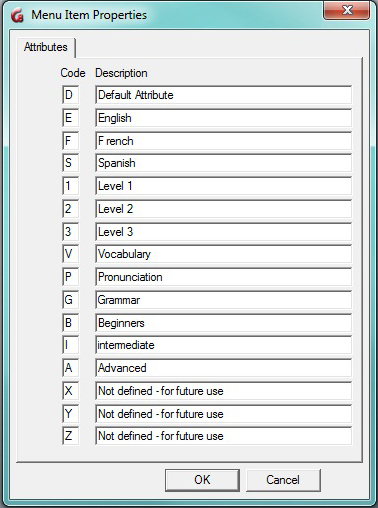This screenshot has width=378, height=508.
Task: Select the code field containing I
Action: (x=71, y=345)
